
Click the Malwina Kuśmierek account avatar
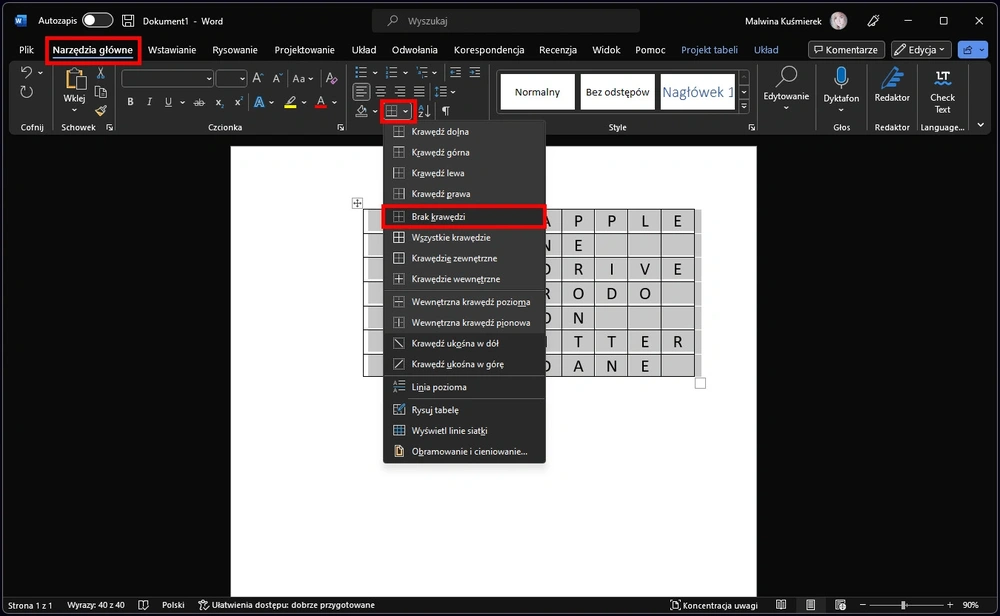[x=839, y=21]
